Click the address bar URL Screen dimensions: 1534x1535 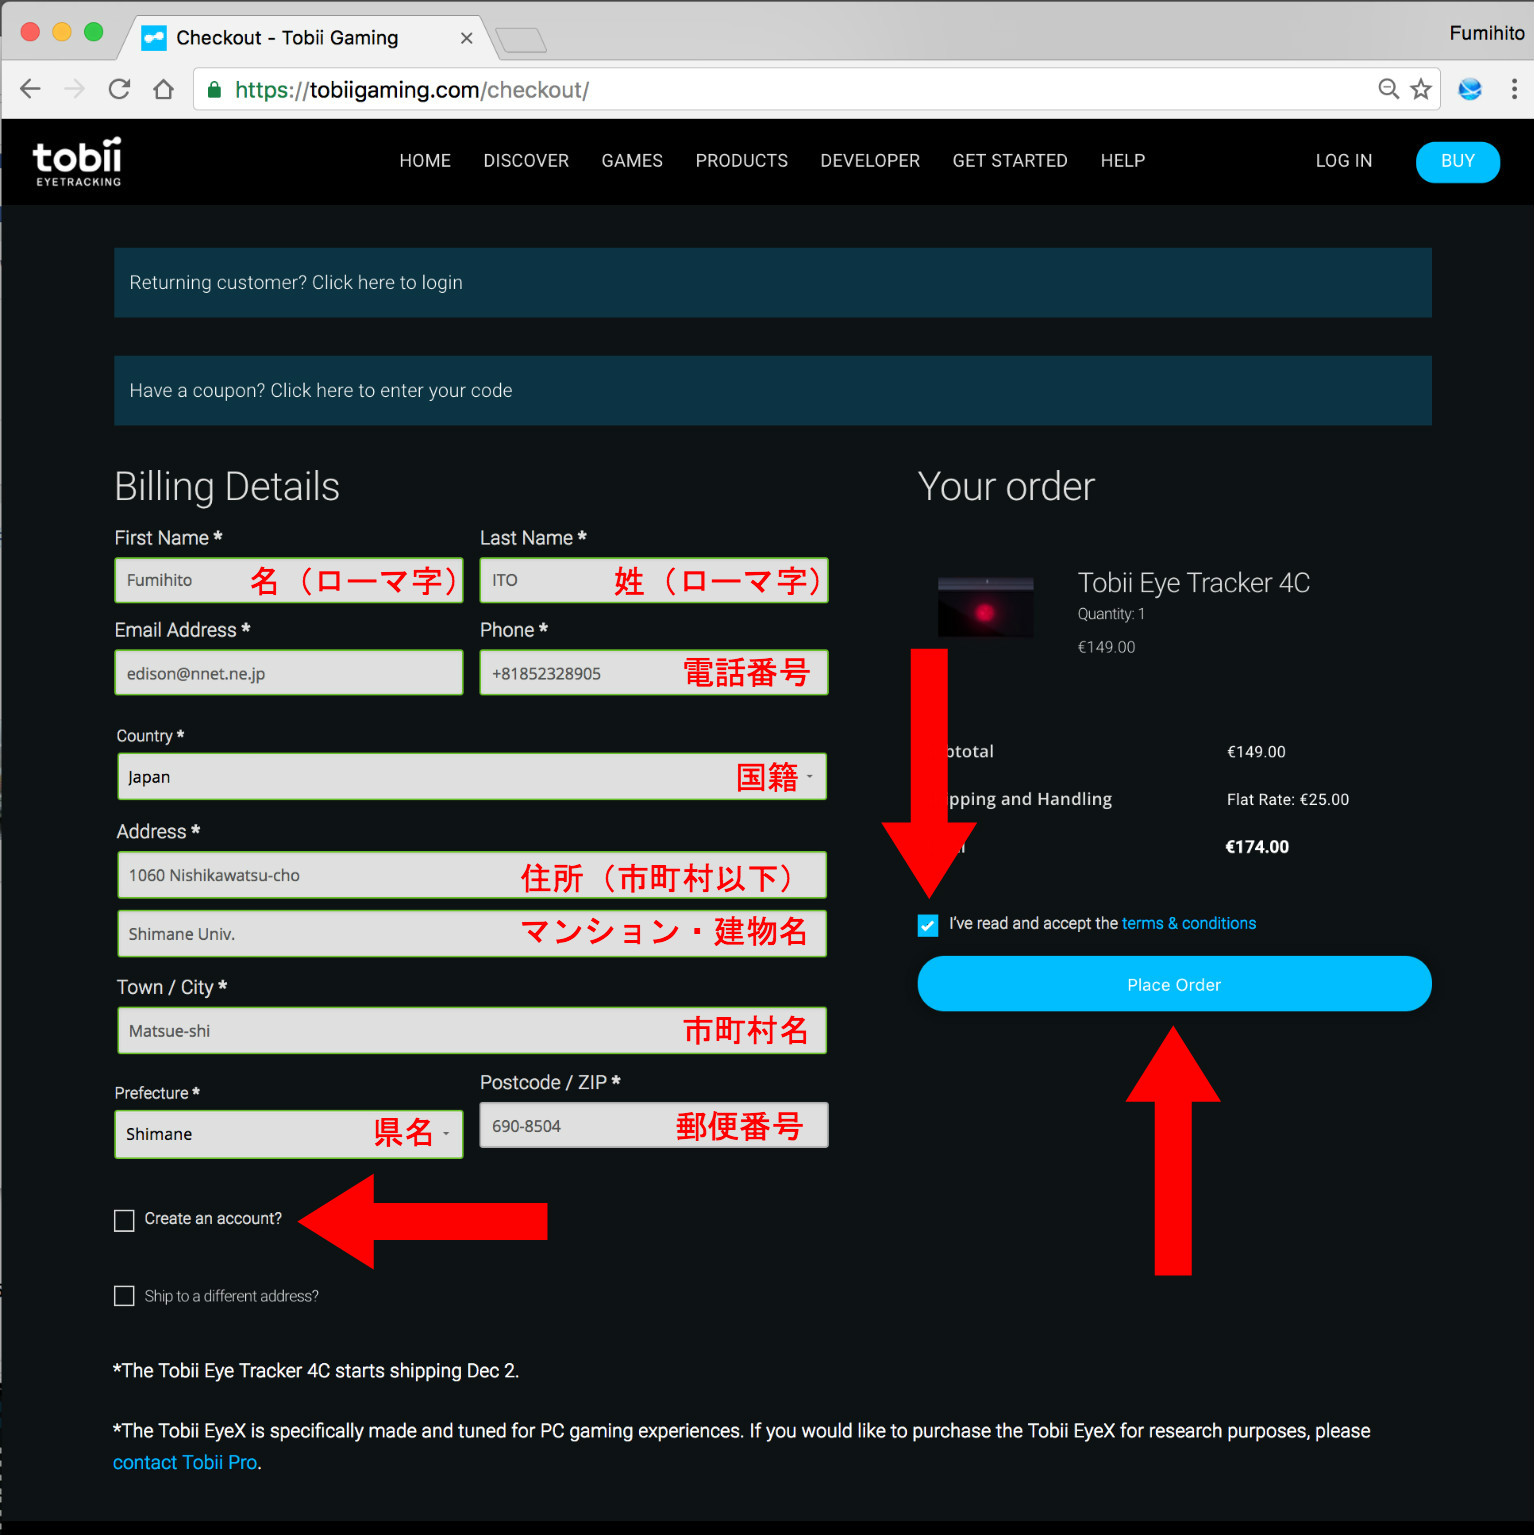coord(412,90)
